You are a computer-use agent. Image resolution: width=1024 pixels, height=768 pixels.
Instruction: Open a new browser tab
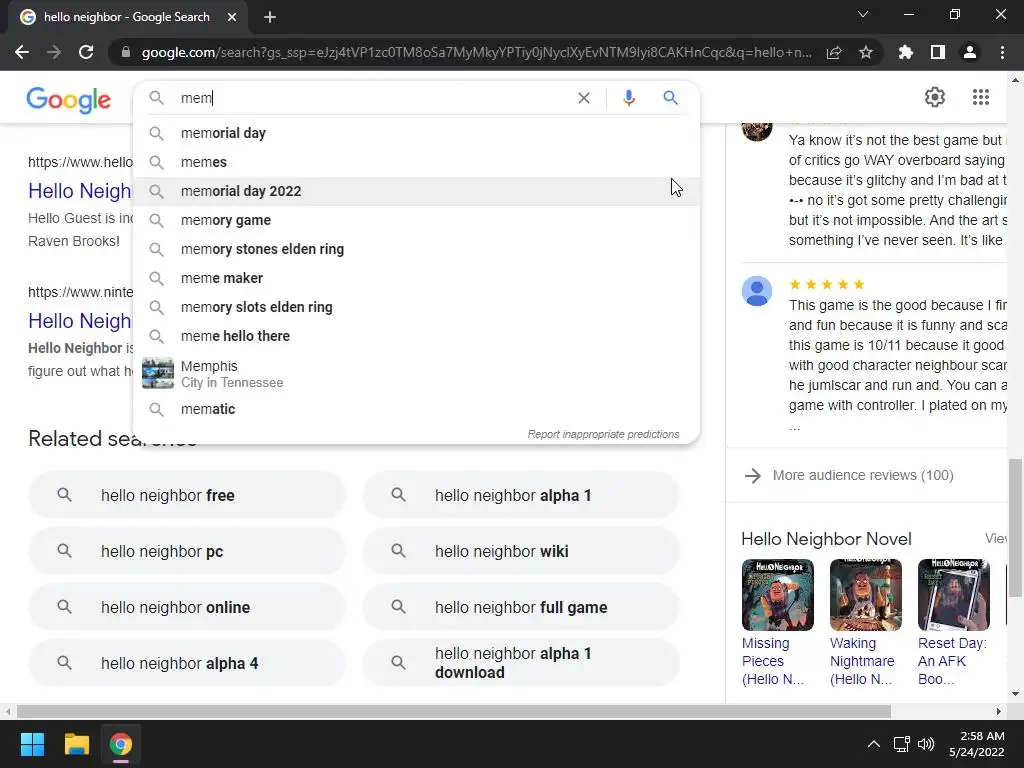coord(270,17)
